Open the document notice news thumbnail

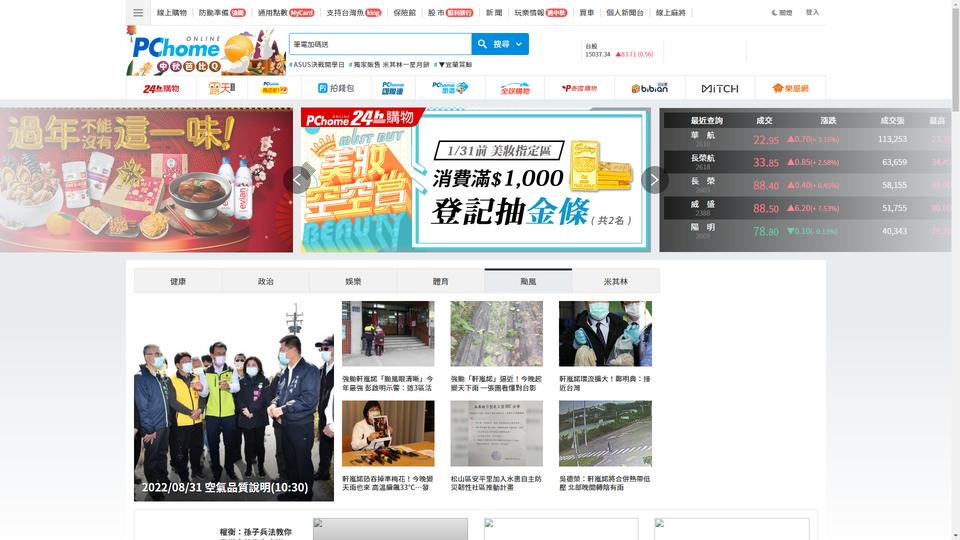click(497, 433)
